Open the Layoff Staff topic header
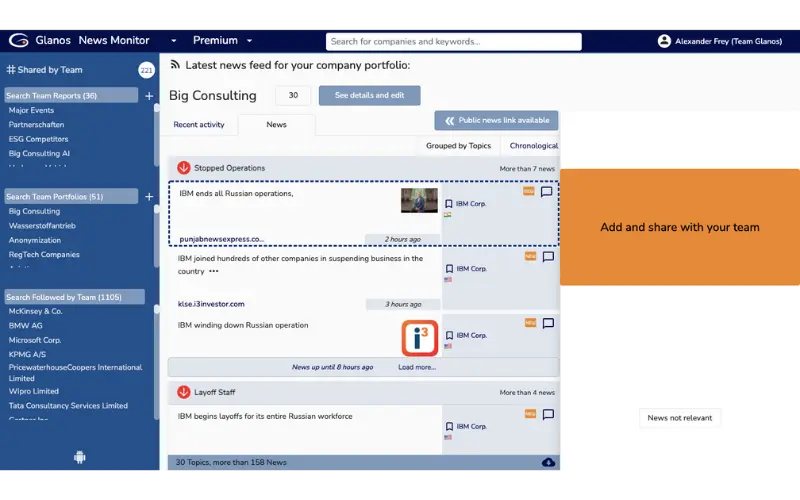The width and height of the screenshot is (800, 500). [x=364, y=392]
